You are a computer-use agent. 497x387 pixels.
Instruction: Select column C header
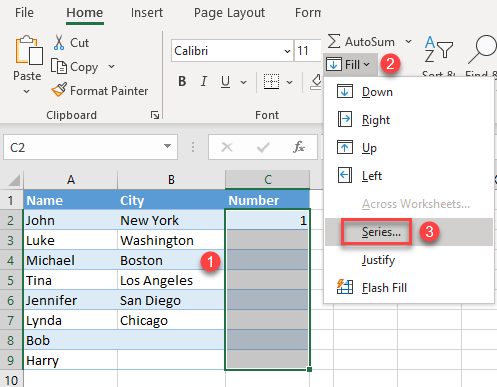(x=268, y=180)
